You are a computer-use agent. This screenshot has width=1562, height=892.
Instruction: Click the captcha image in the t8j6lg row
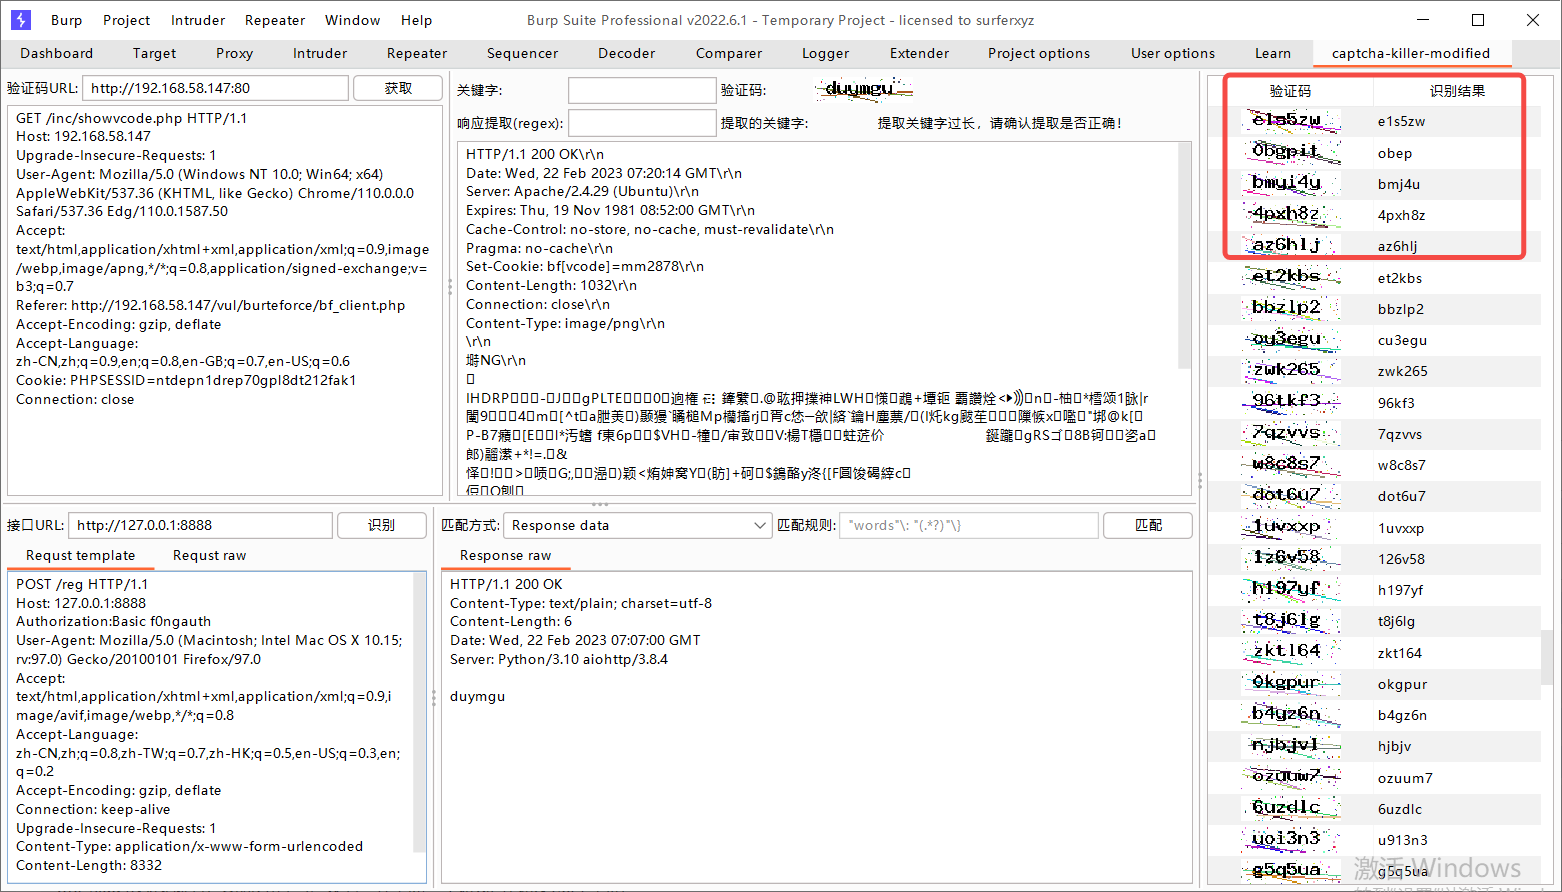pyautogui.click(x=1290, y=620)
